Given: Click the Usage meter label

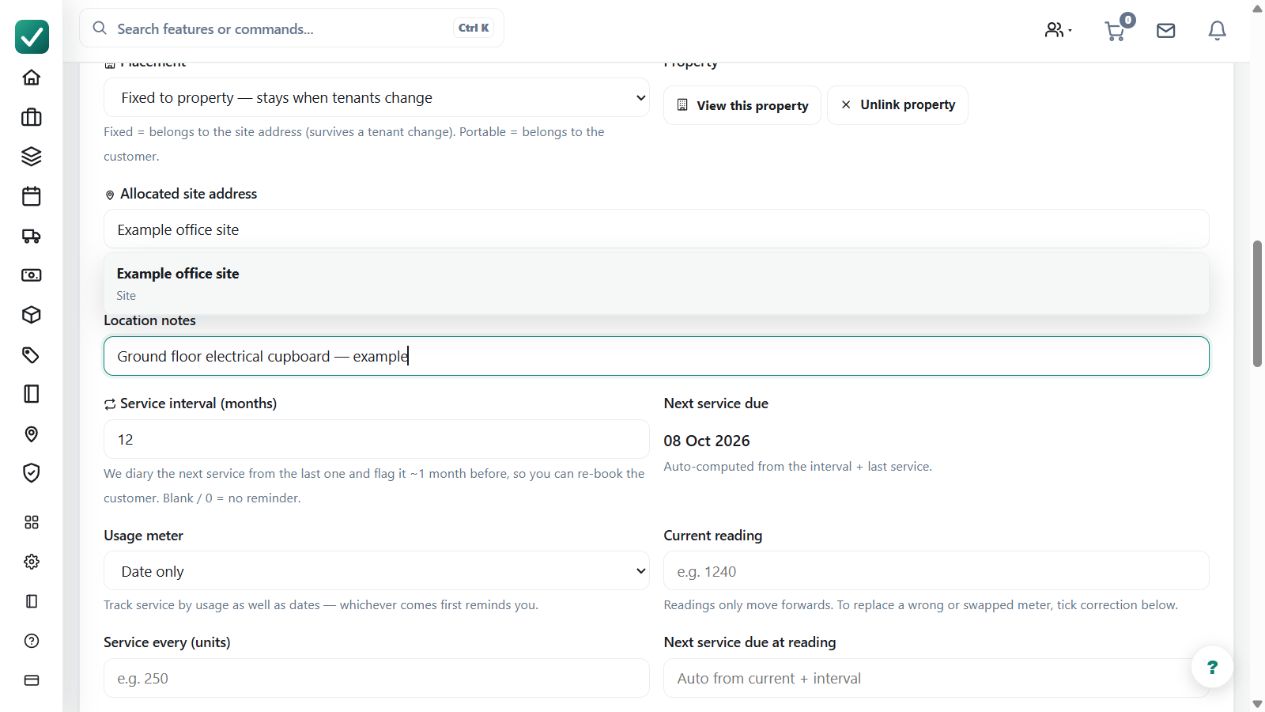Looking at the screenshot, I should (143, 536).
